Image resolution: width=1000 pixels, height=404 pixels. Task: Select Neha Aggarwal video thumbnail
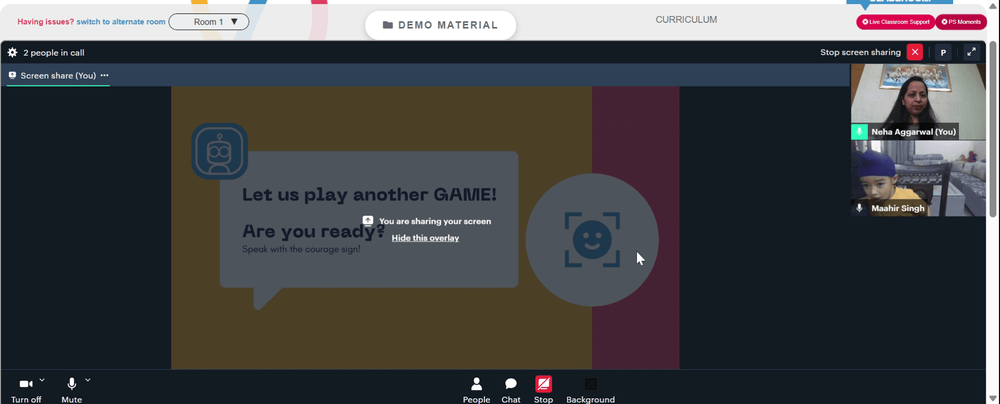(918, 101)
